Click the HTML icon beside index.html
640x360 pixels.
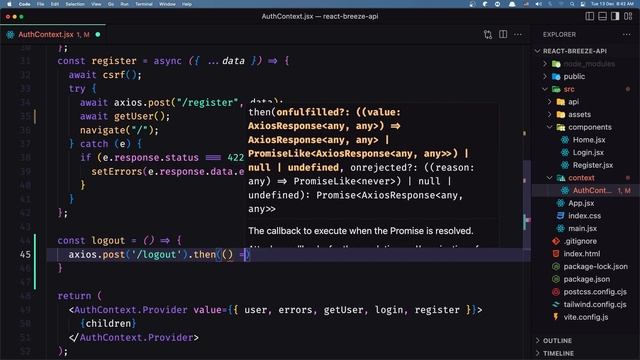[556, 253]
